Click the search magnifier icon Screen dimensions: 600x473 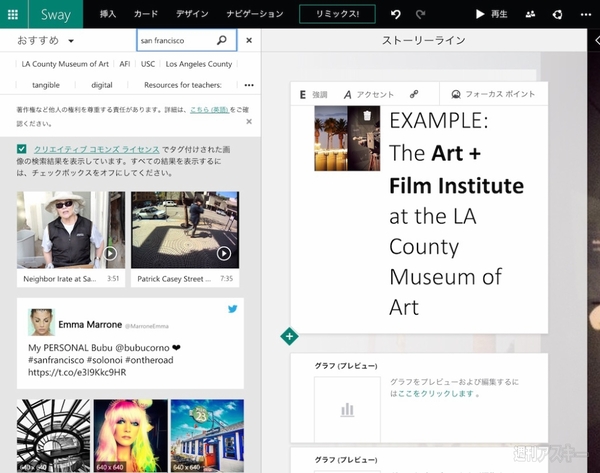222,40
